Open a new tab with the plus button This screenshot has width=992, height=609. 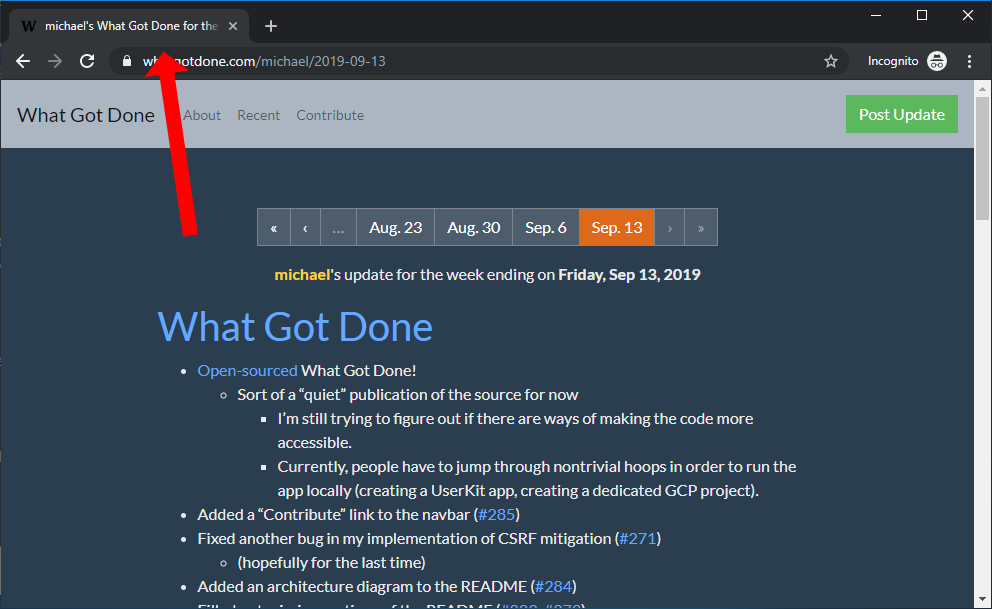click(271, 26)
